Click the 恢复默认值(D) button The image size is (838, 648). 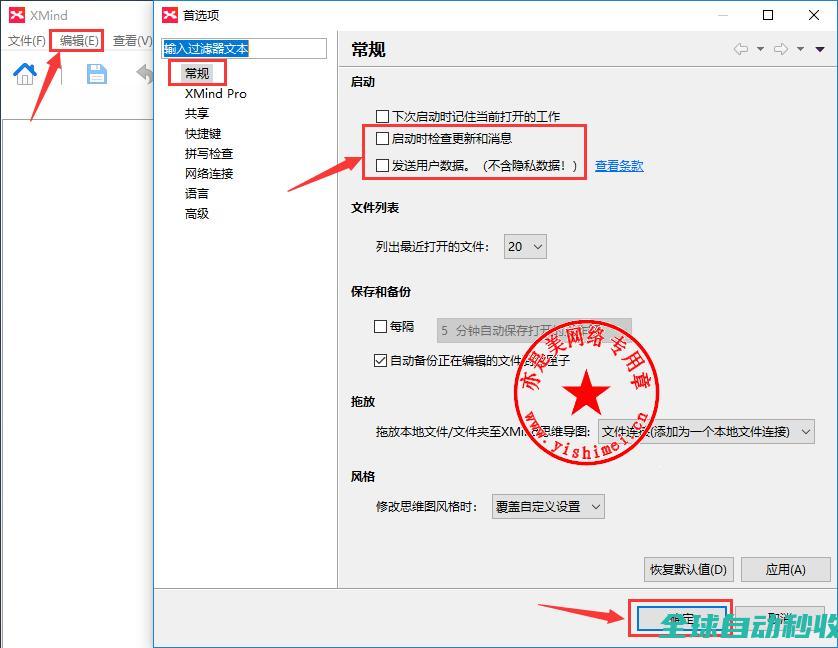[x=689, y=569]
